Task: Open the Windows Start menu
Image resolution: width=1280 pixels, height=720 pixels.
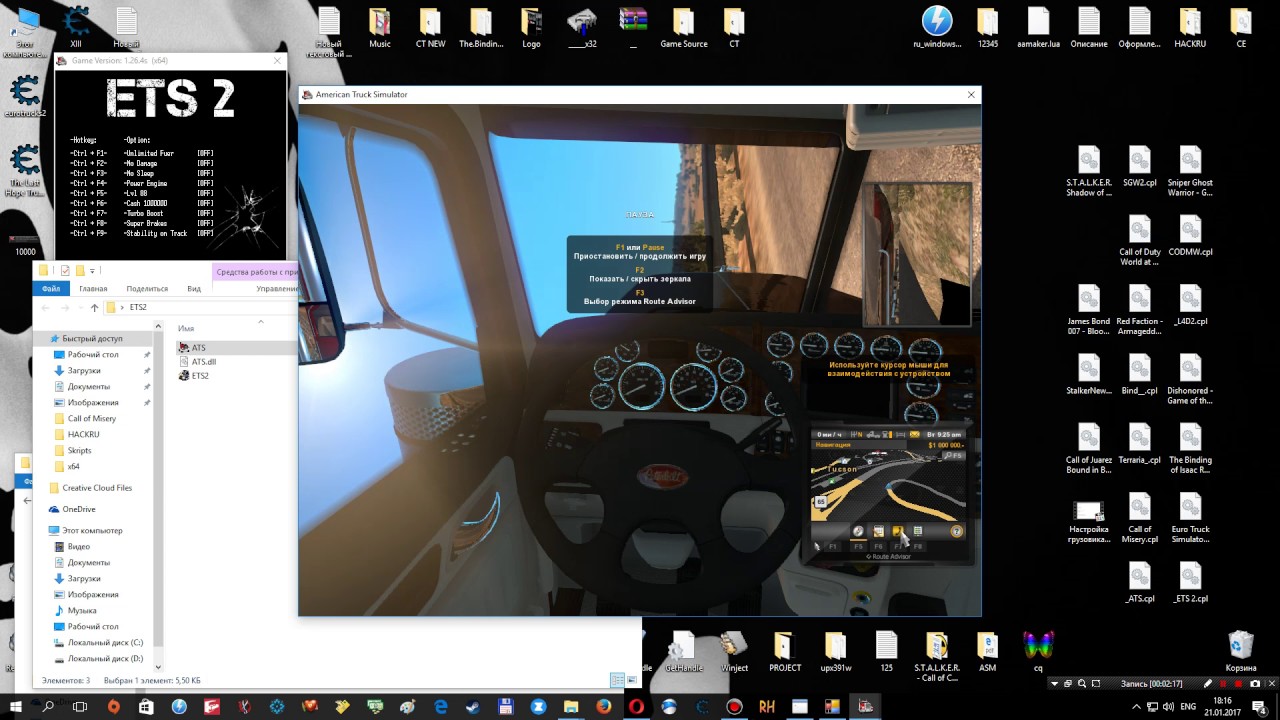Action: 14,706
